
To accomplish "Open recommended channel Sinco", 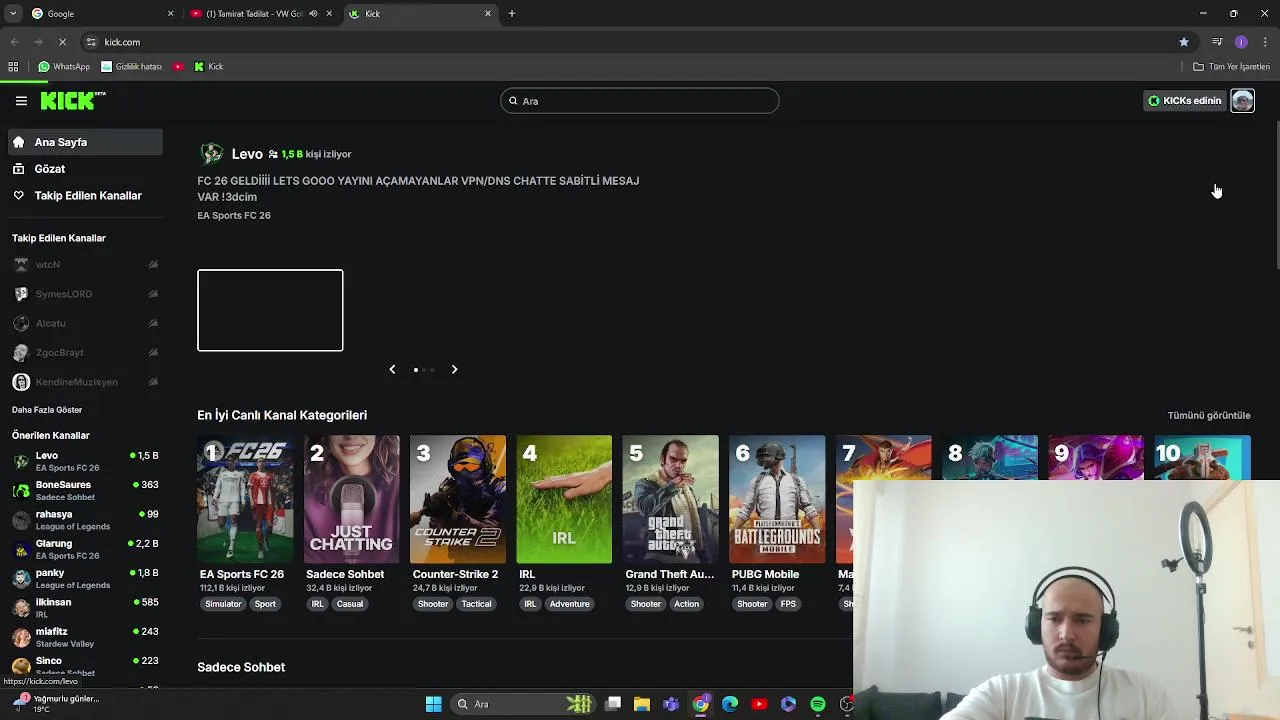I will tap(85, 666).
